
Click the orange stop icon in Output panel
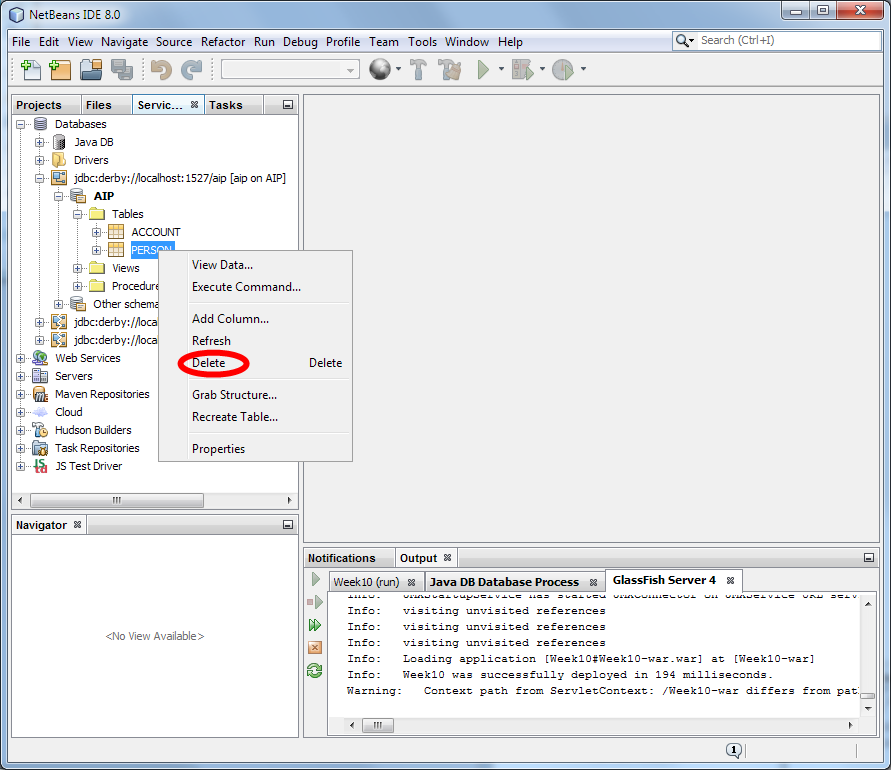pos(315,648)
